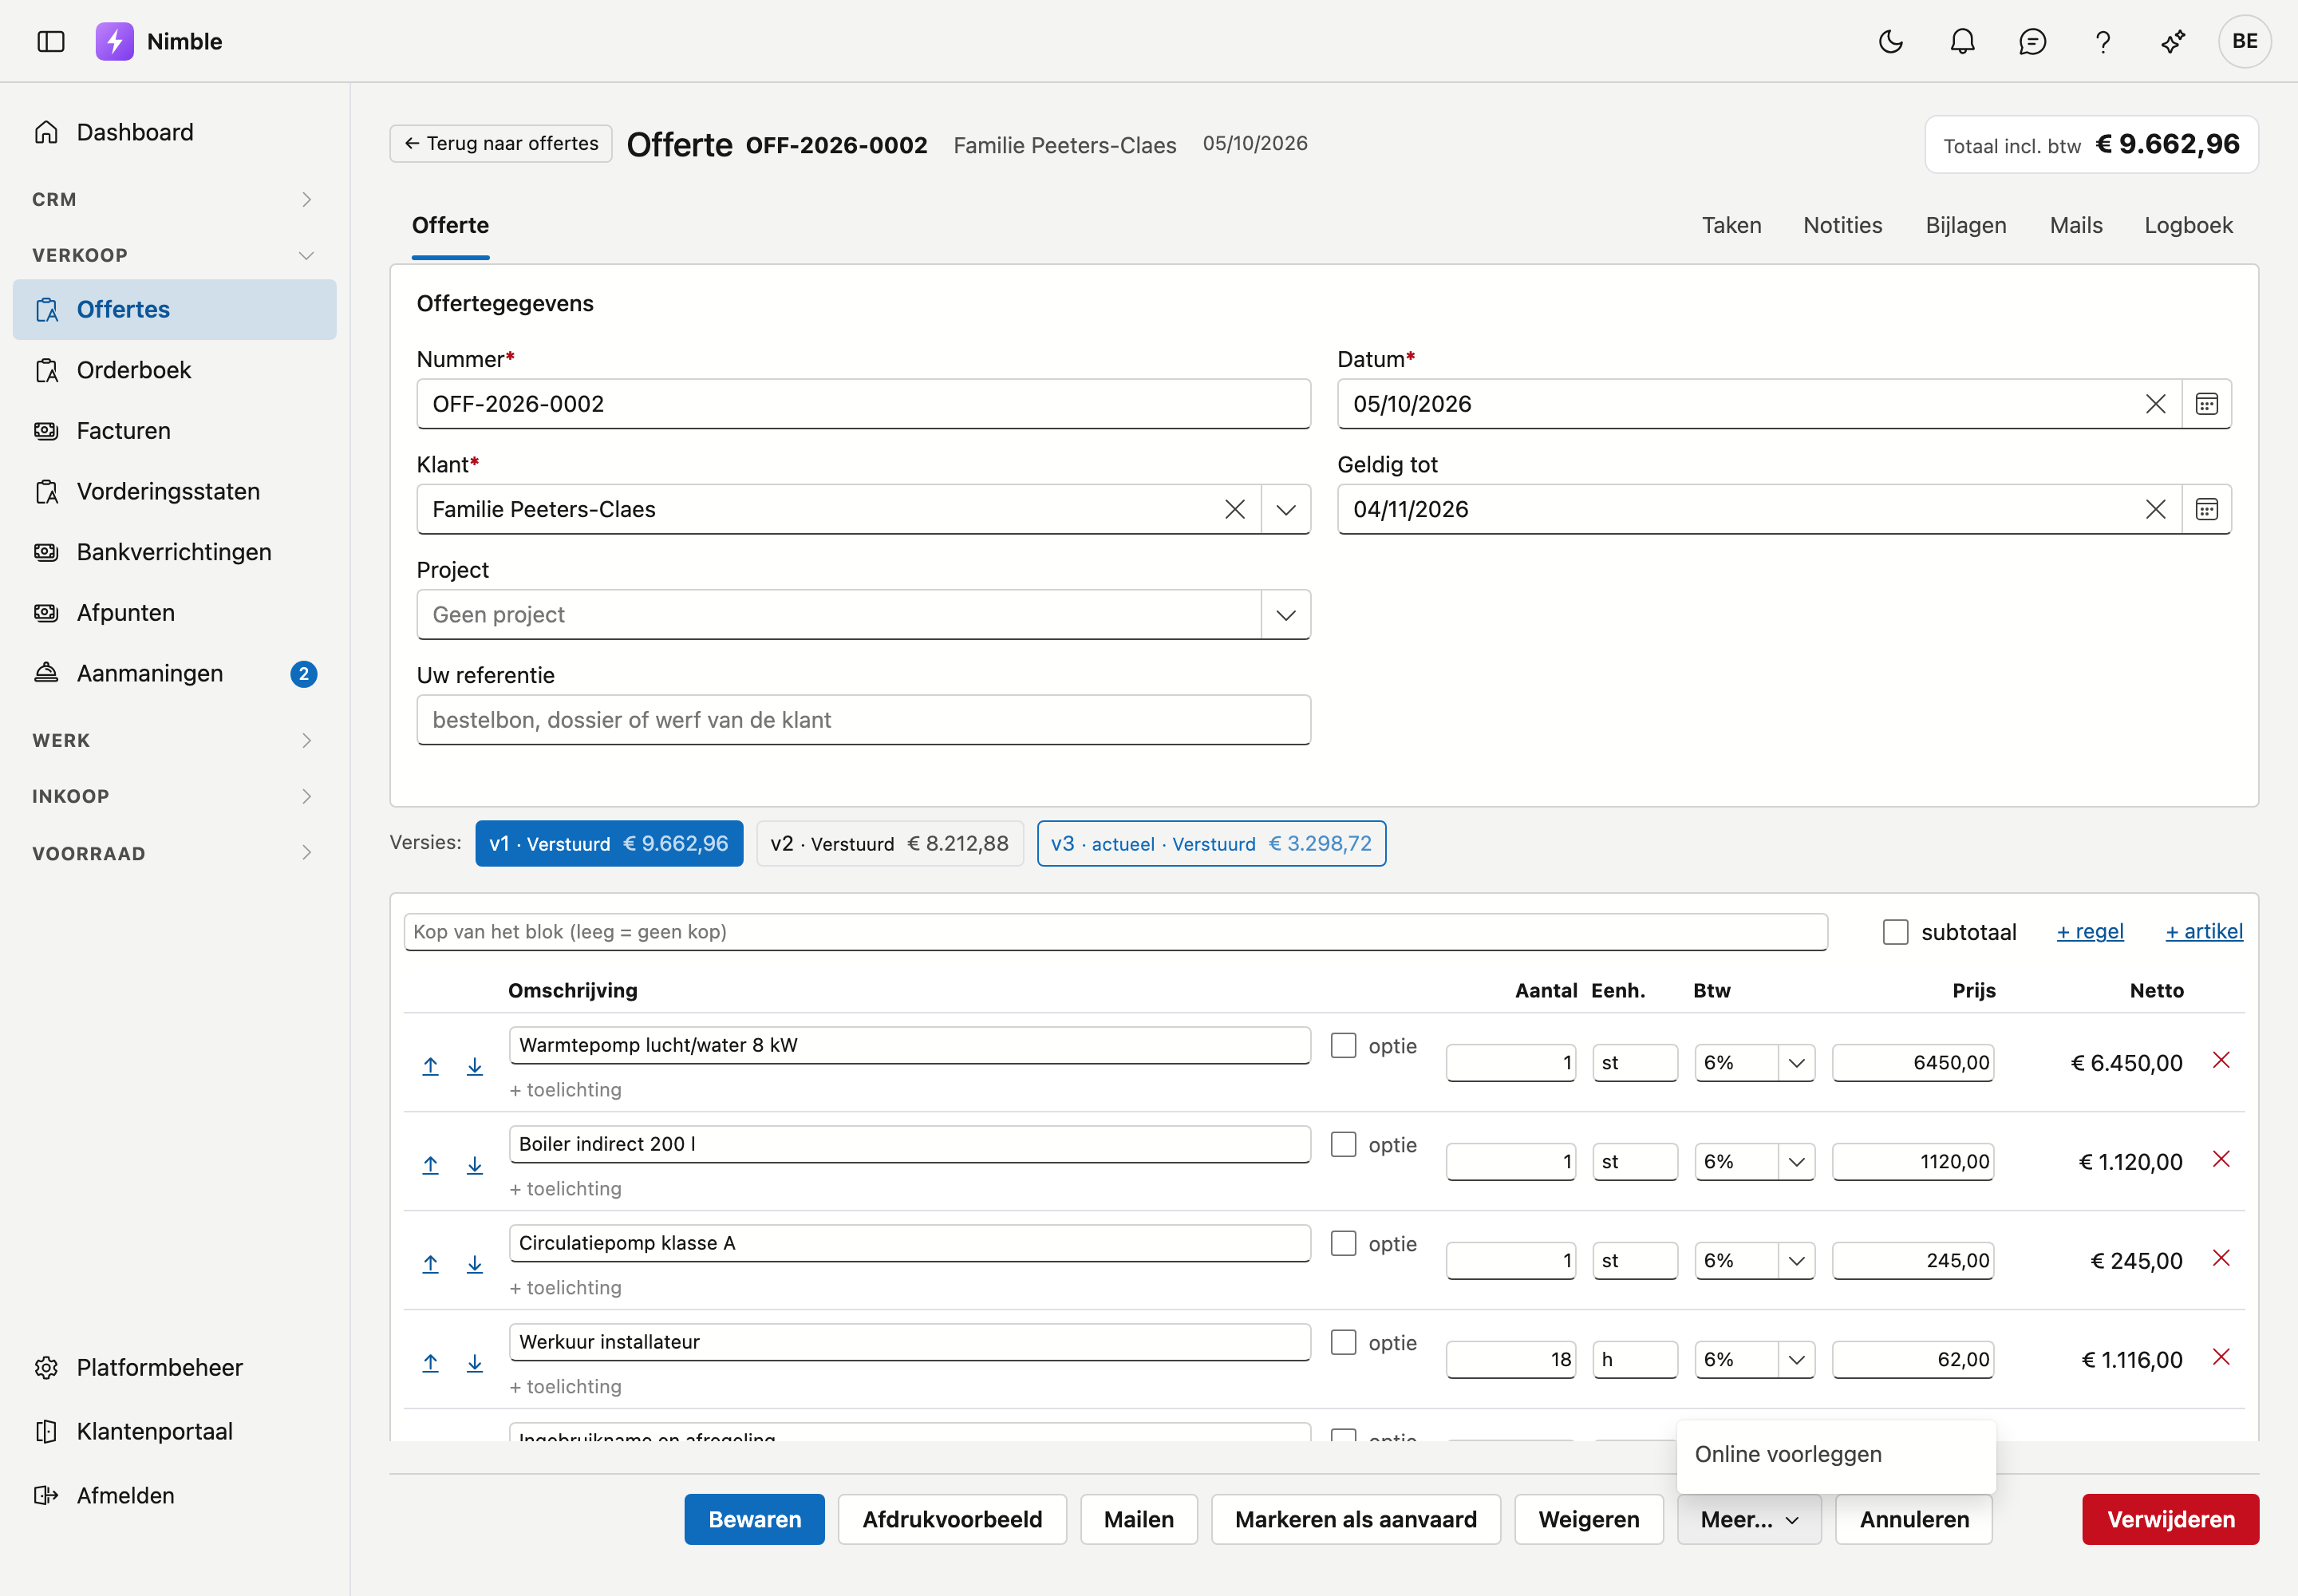This screenshot has width=2298, height=1596.
Task: Switch to the Logboek tab
Action: pos(2188,225)
